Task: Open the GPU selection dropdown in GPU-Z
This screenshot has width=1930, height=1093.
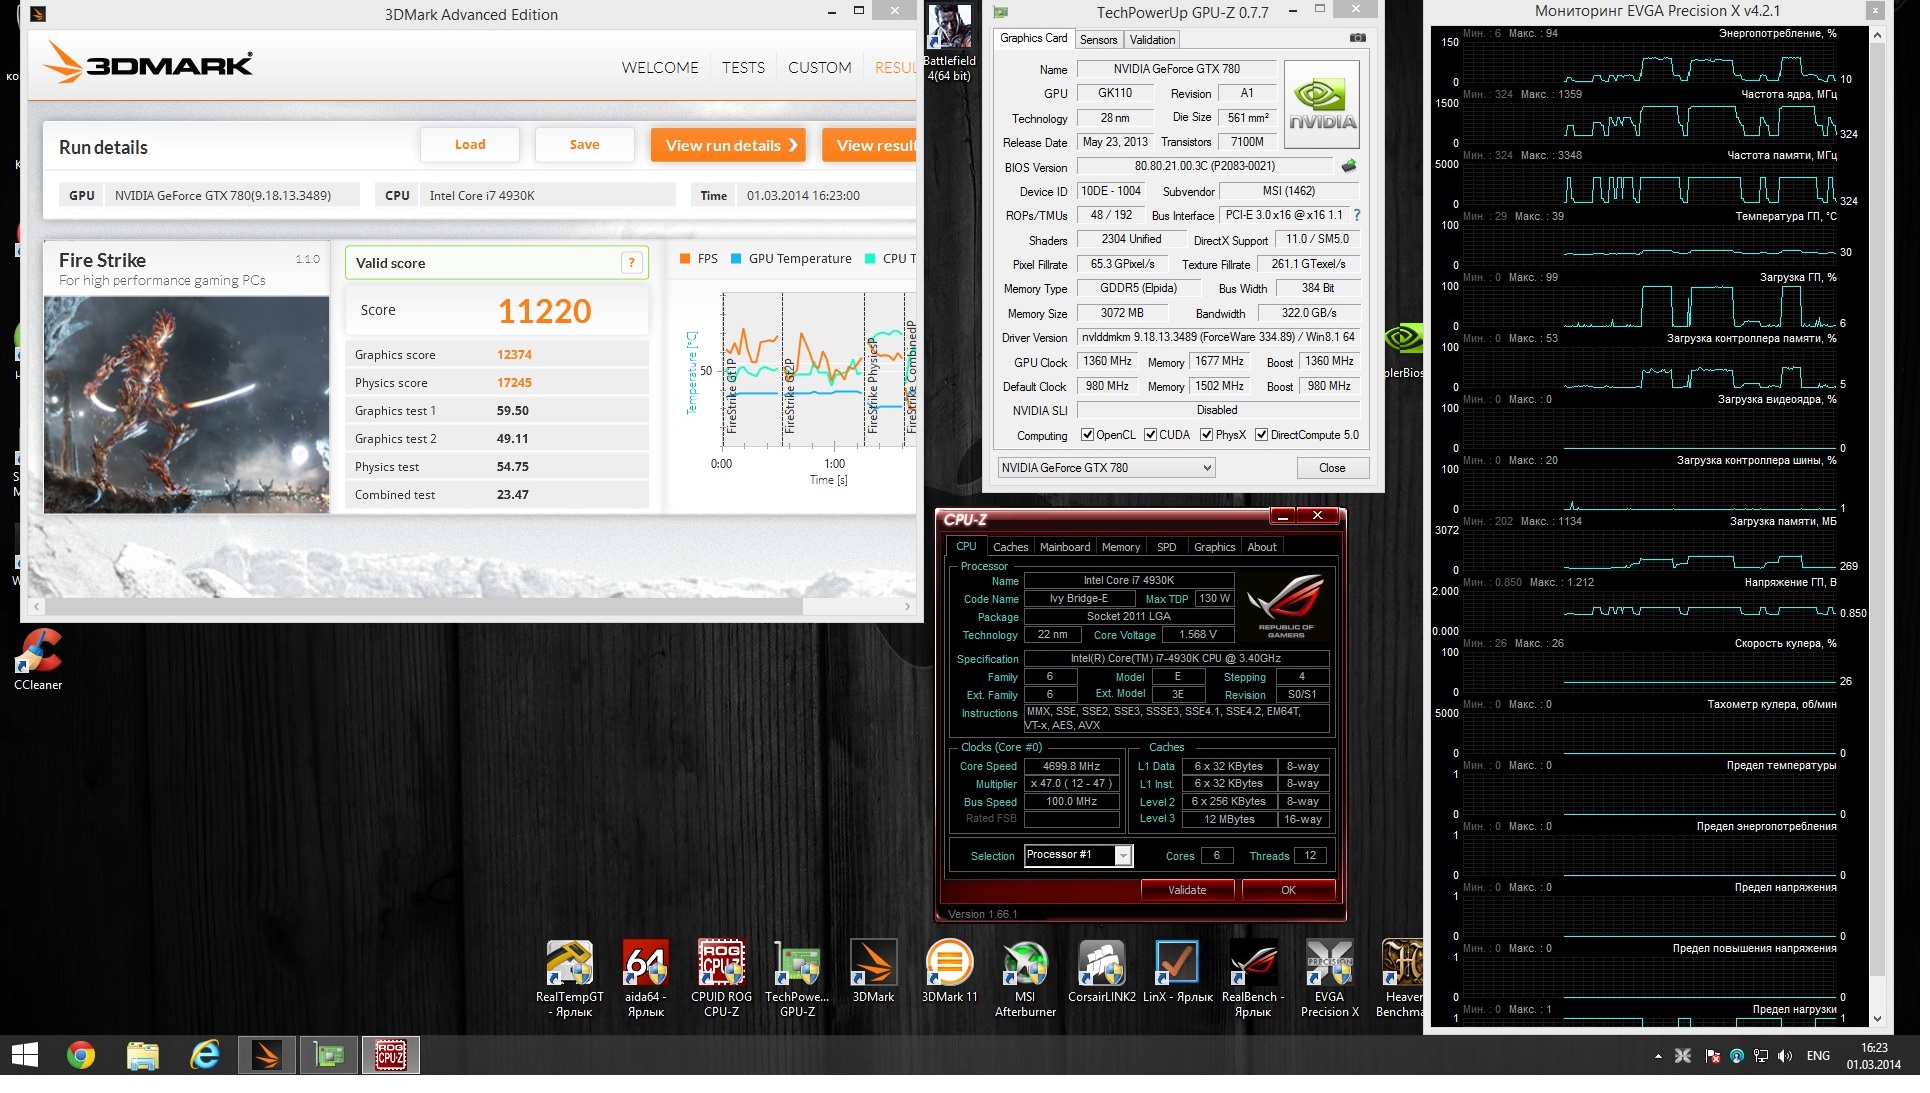Action: (x=1106, y=468)
